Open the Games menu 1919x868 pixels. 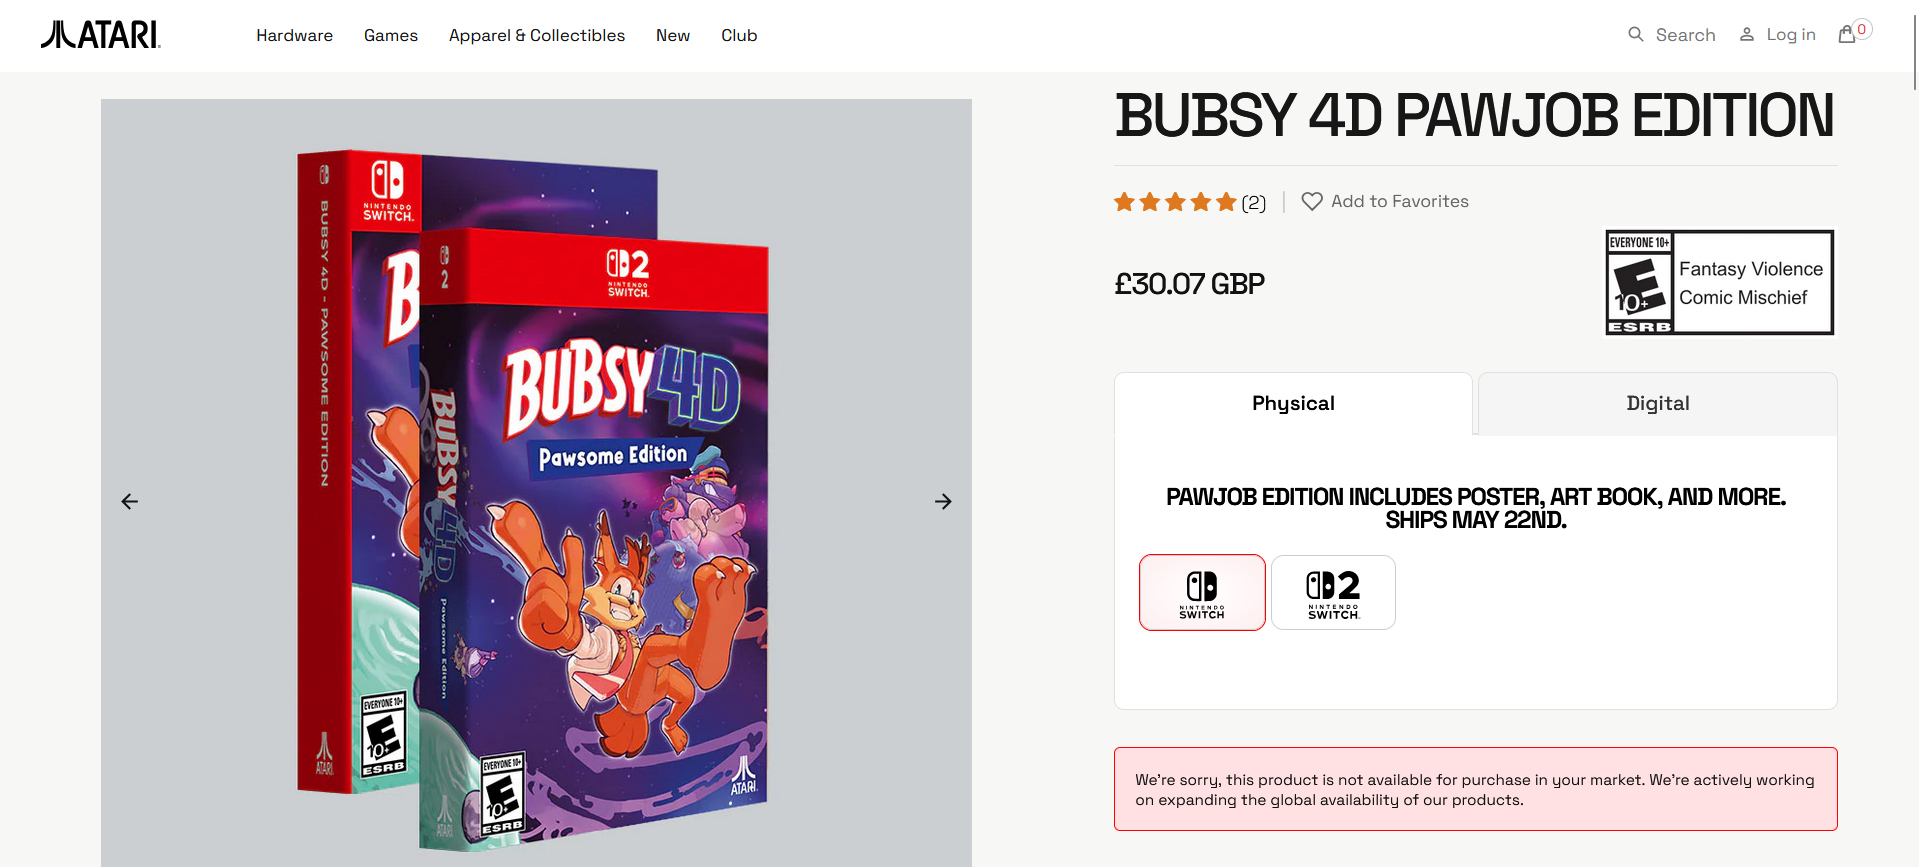point(391,36)
